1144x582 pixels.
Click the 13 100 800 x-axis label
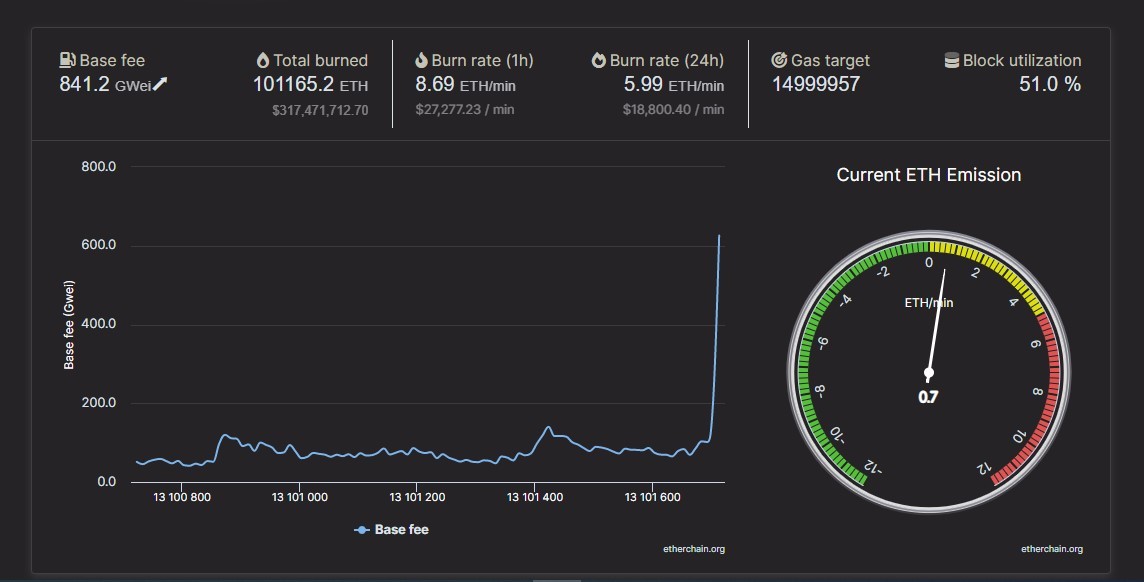[182, 497]
